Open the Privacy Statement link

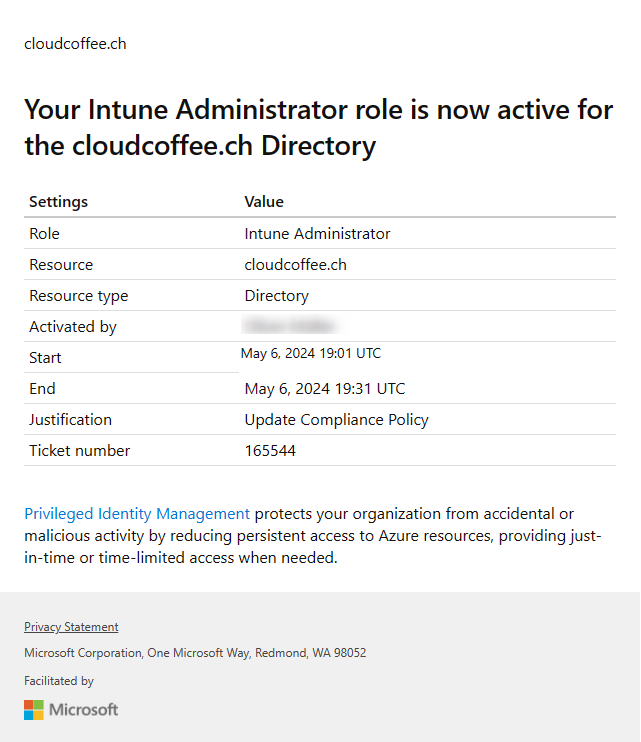tap(71, 627)
